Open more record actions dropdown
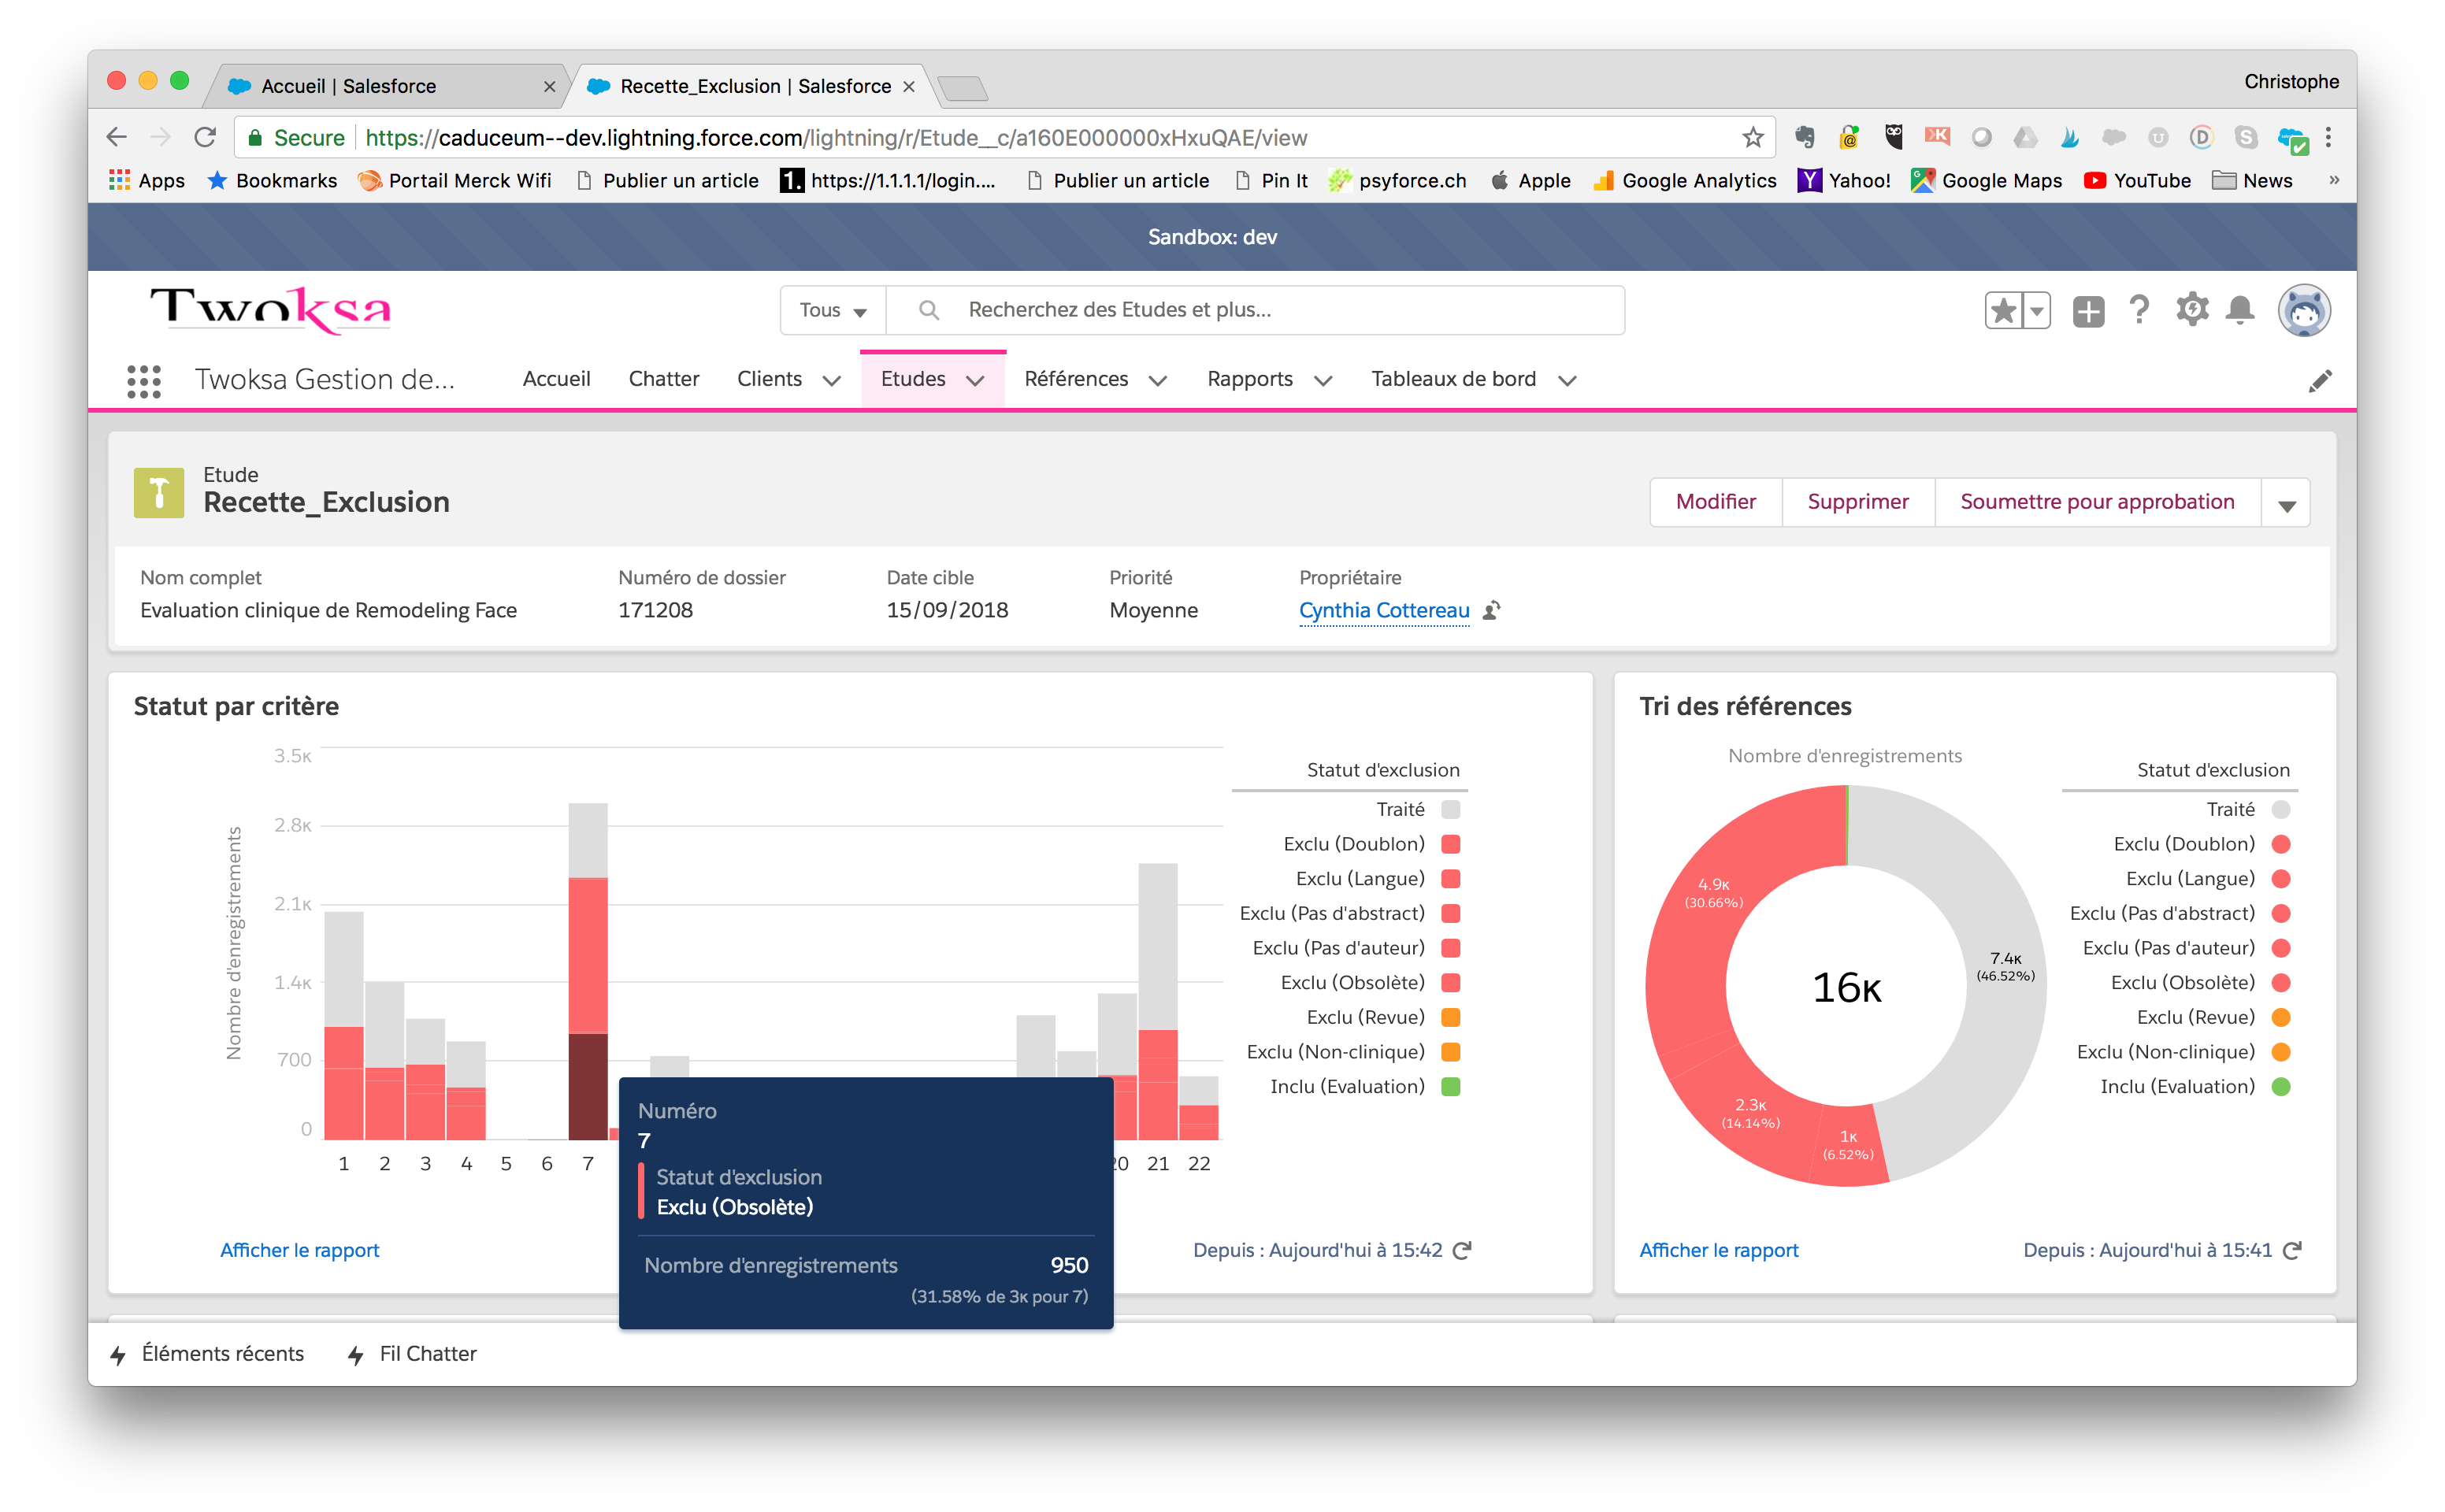The image size is (2445, 1512). coord(2286,503)
